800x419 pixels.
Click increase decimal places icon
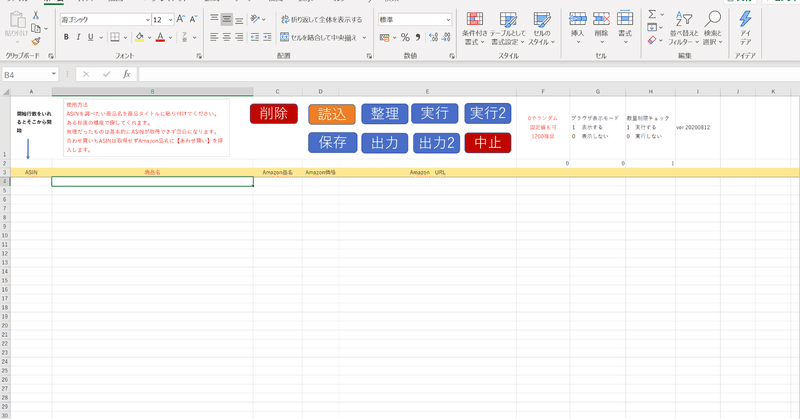pos(434,37)
